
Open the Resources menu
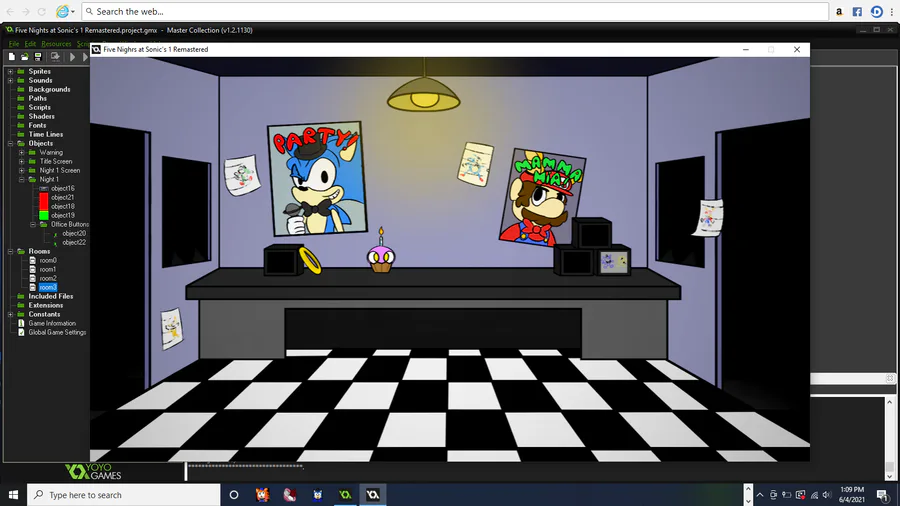pos(56,44)
